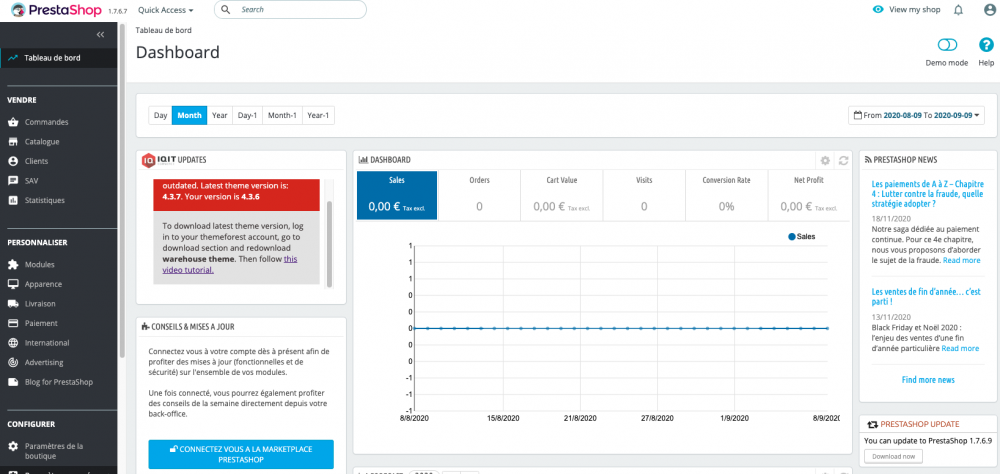
Task: Click Connectez vous a la Marketplace button
Action: [x=241, y=454]
